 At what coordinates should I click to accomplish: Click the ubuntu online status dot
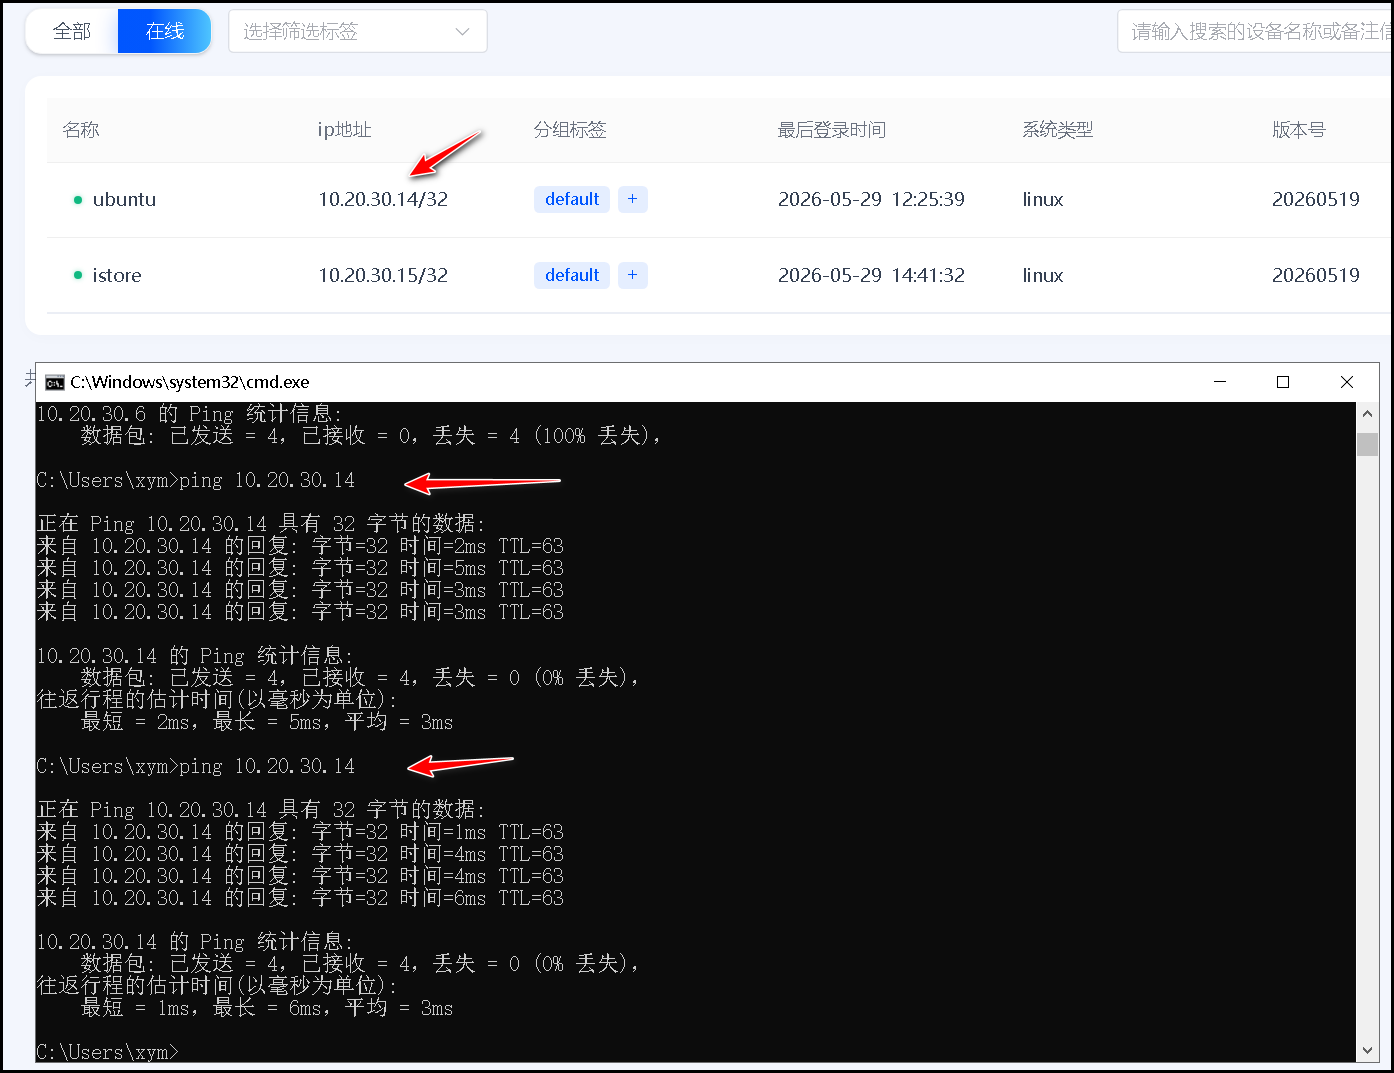click(x=78, y=200)
